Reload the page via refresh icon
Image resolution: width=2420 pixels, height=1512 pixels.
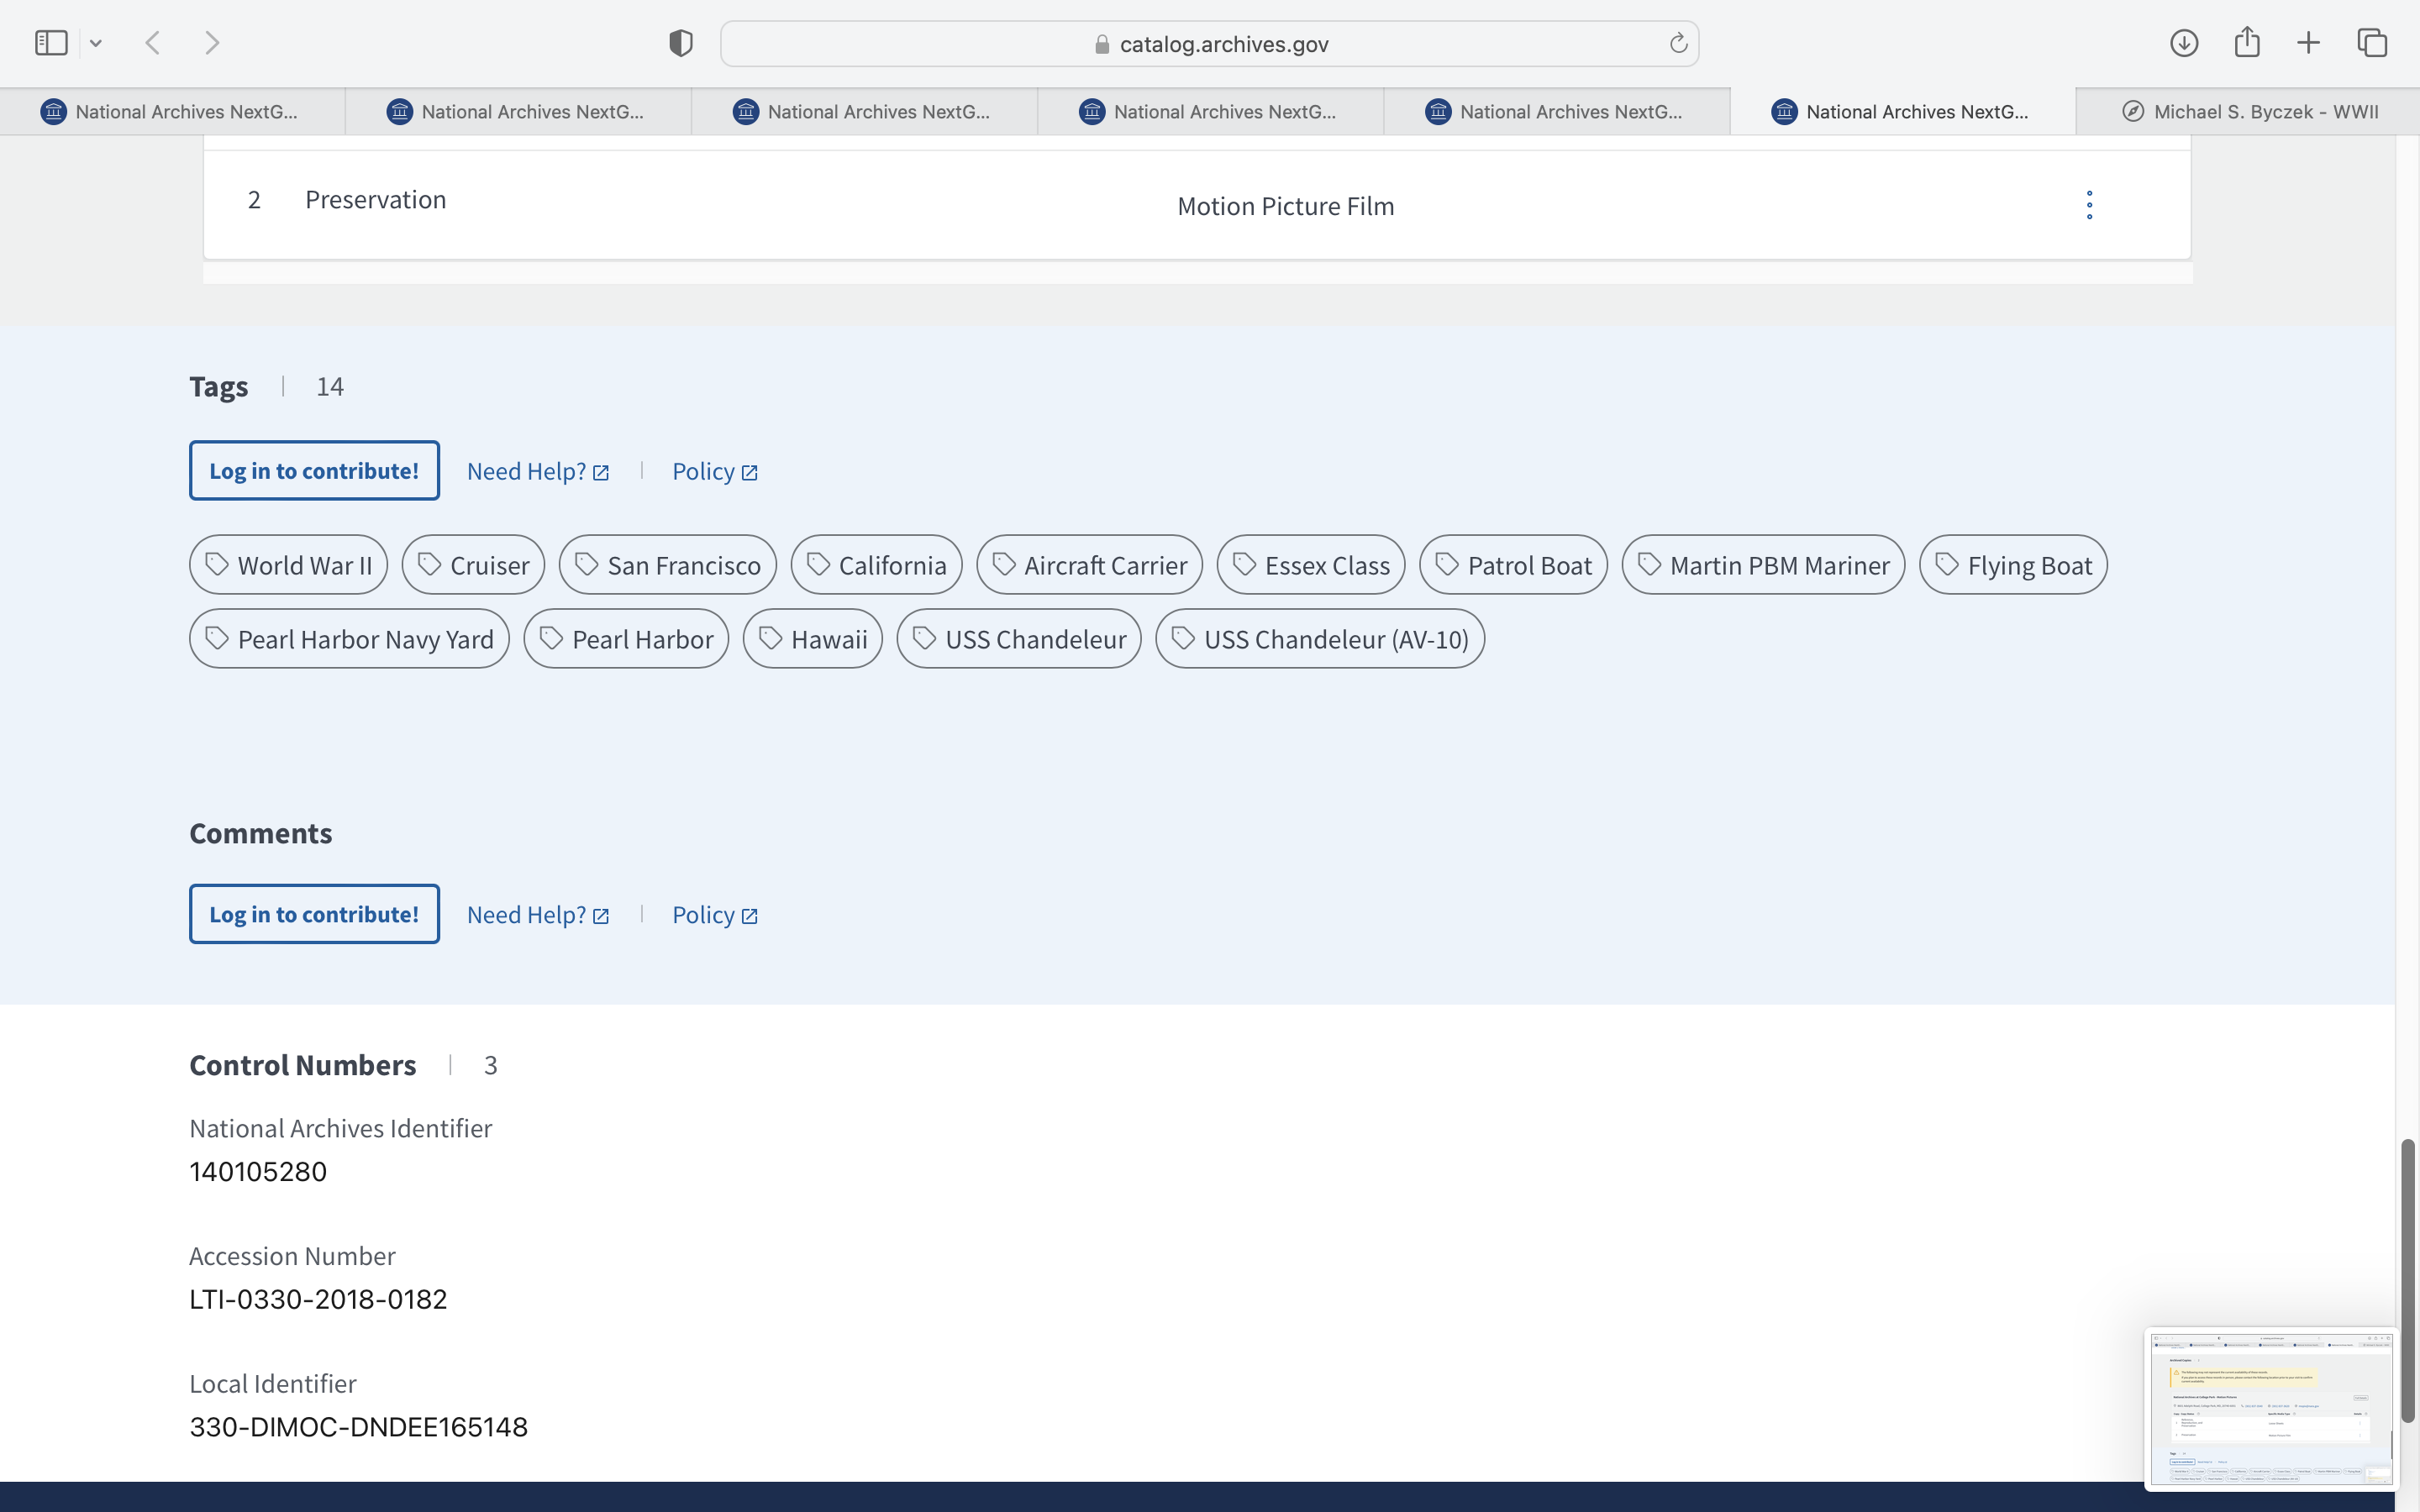1677,43
